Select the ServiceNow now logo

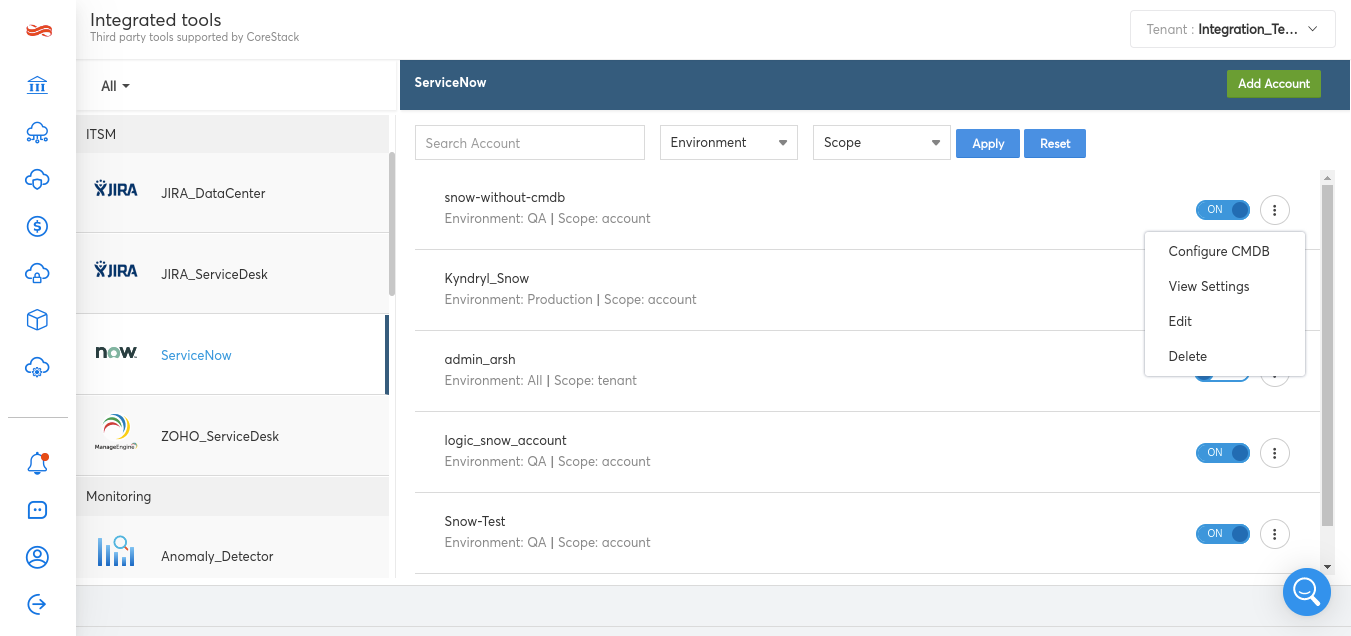click(x=116, y=353)
